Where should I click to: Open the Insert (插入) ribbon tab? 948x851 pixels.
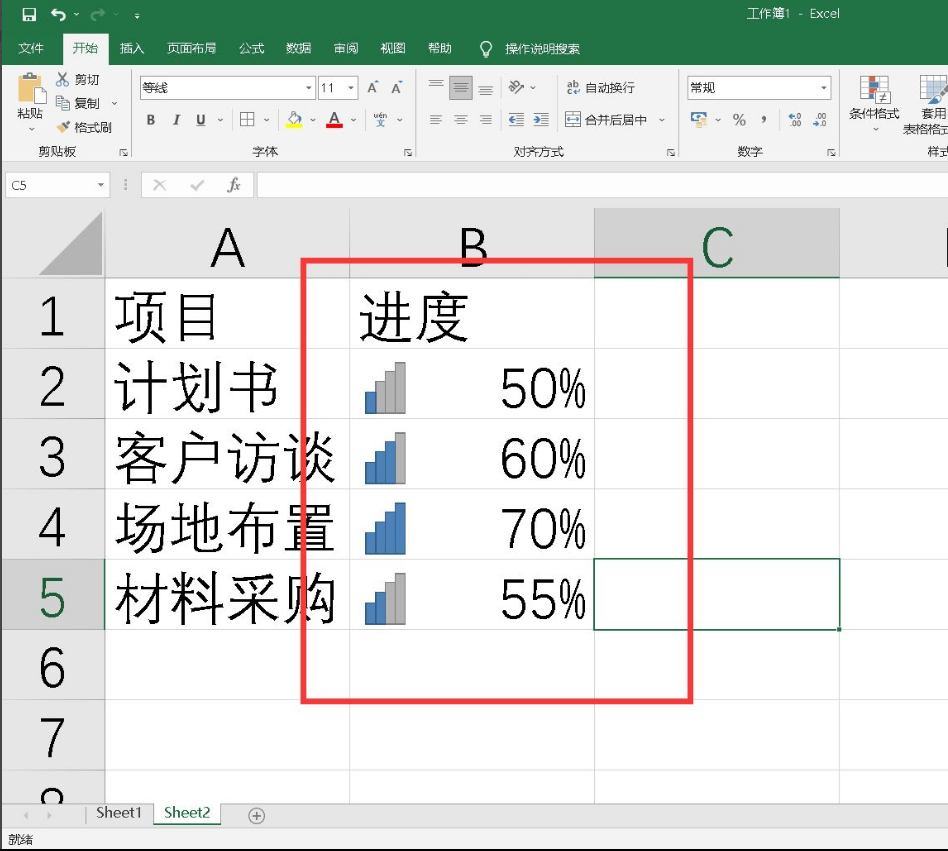coord(132,48)
